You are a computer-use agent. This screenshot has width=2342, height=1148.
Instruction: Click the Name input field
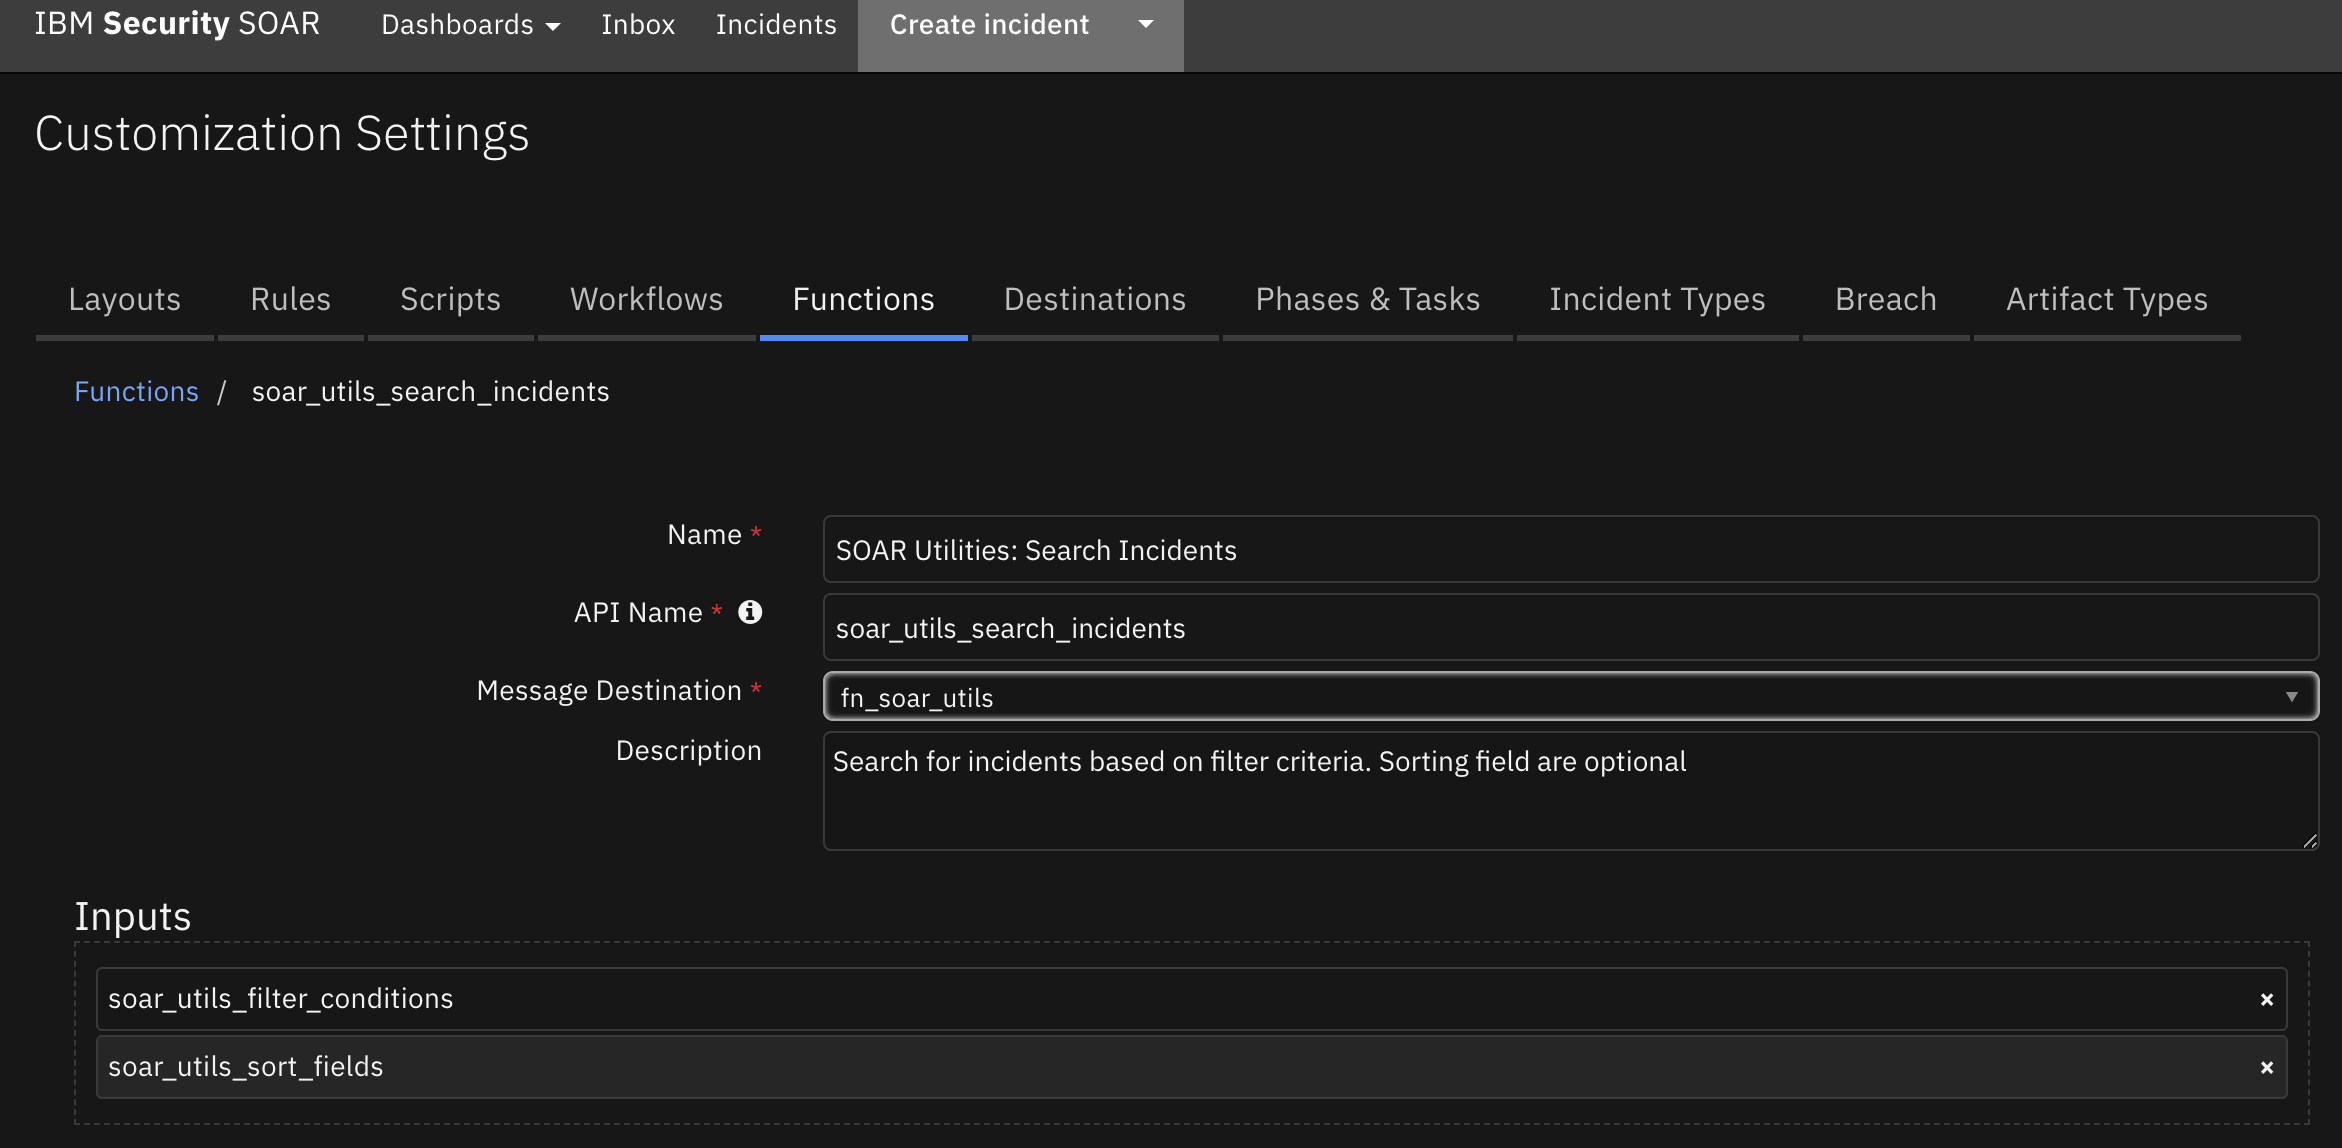pos(1570,549)
